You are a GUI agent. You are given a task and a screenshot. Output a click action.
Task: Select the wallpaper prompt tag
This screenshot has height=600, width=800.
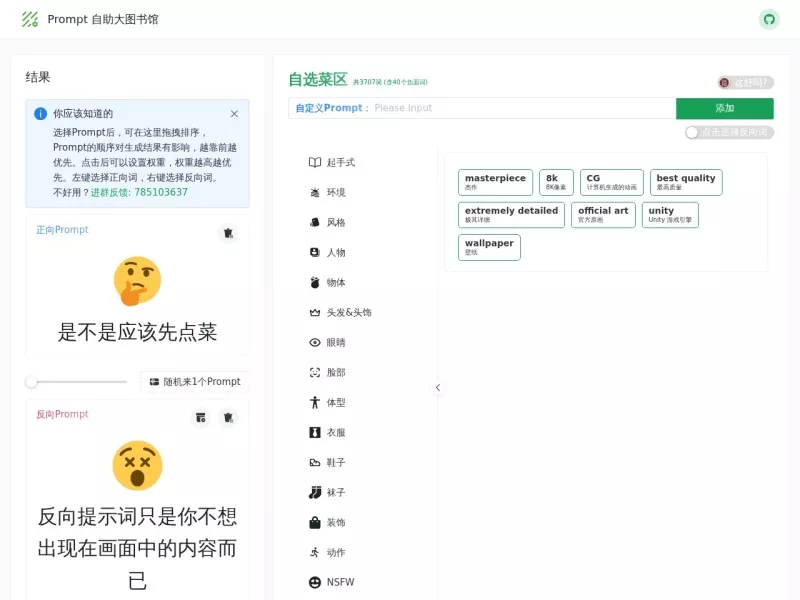[x=489, y=247]
